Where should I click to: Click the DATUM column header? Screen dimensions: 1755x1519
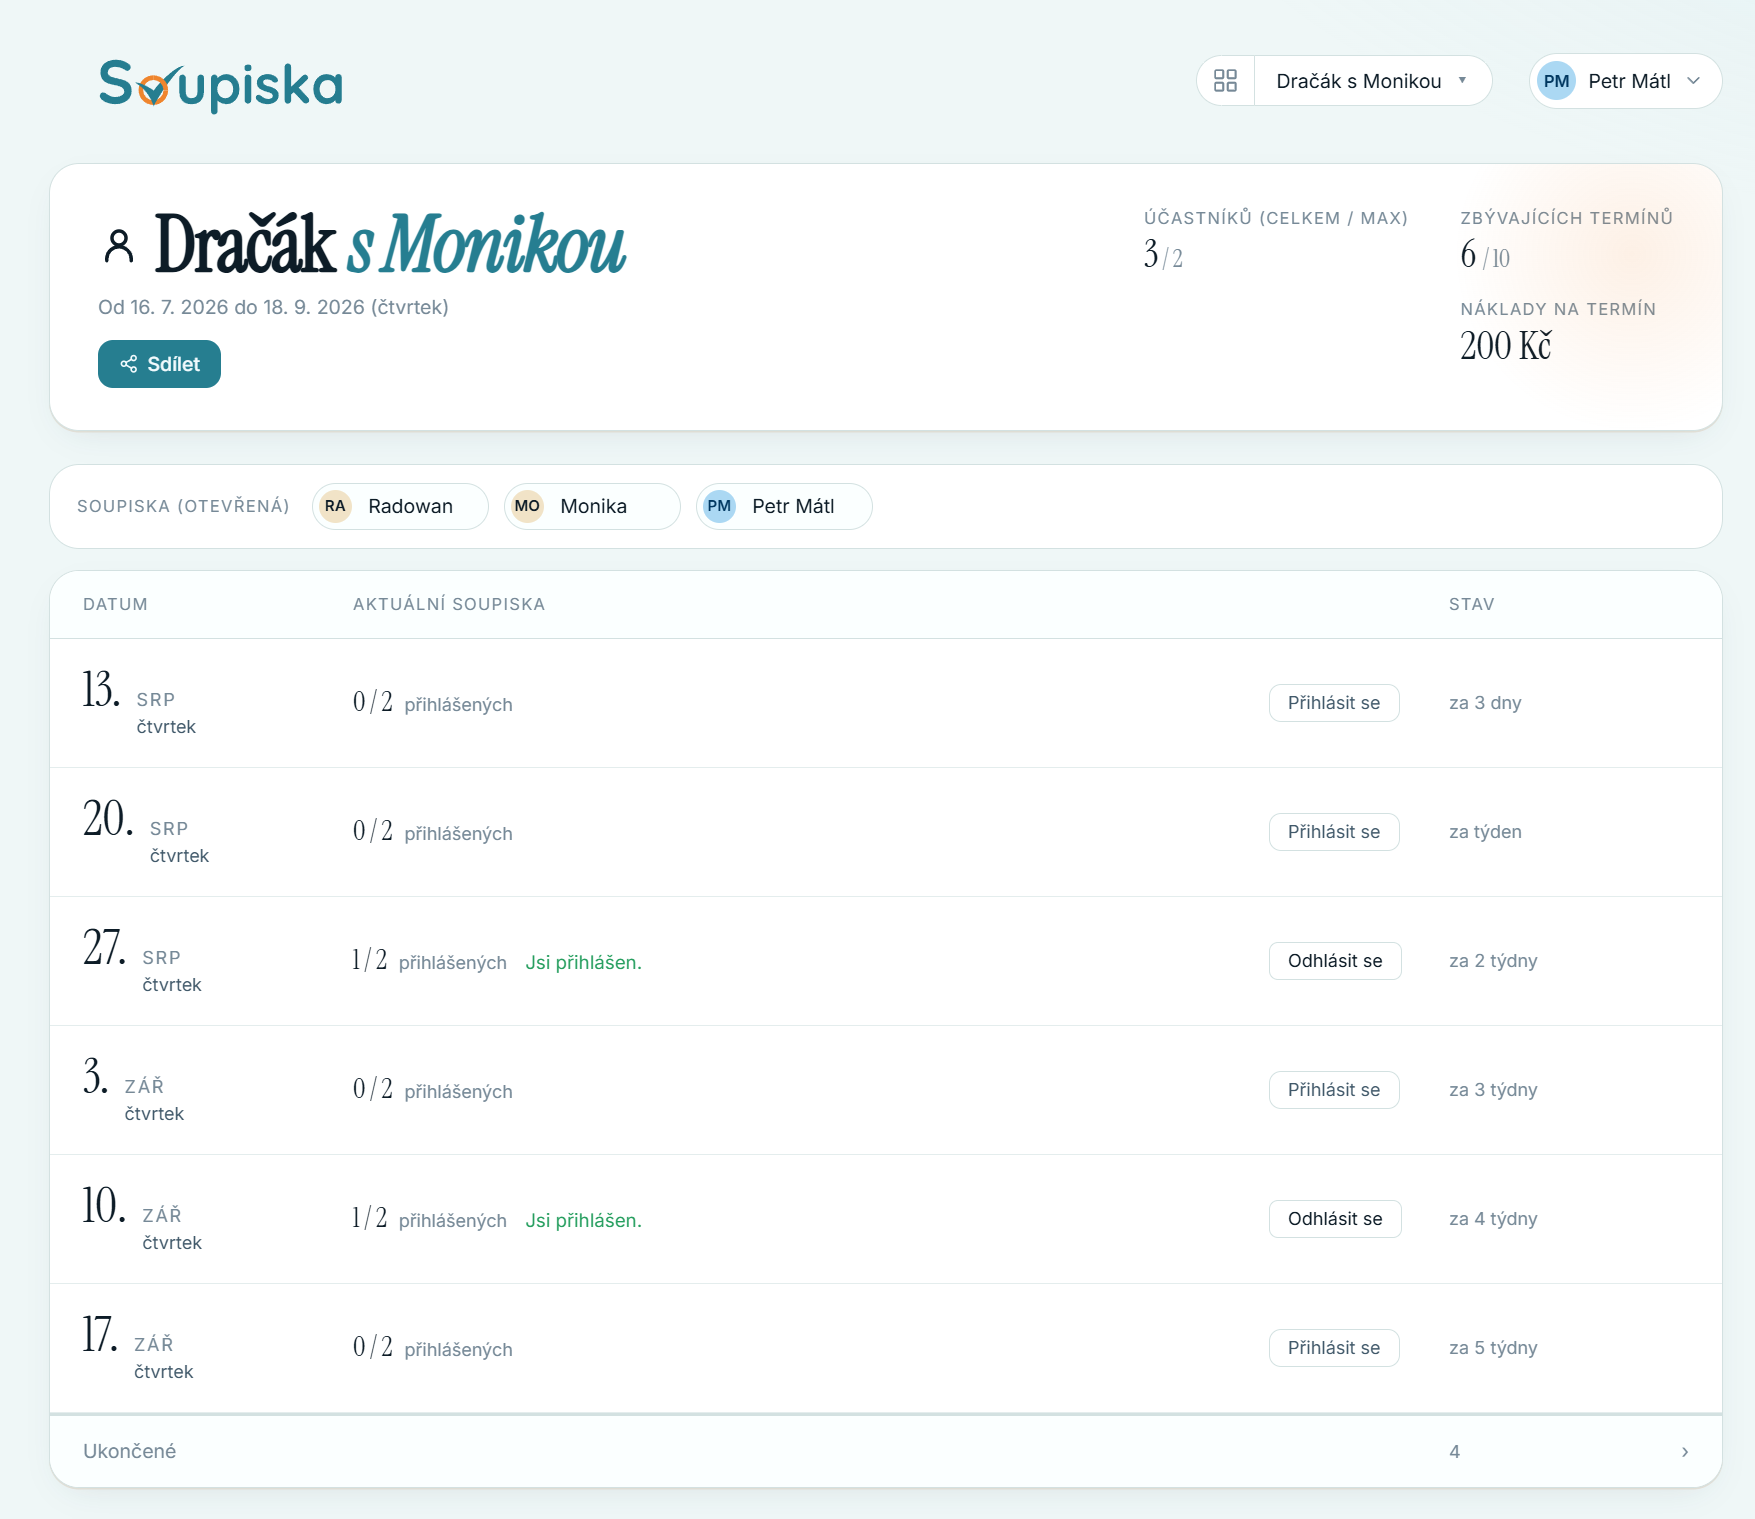click(x=115, y=604)
